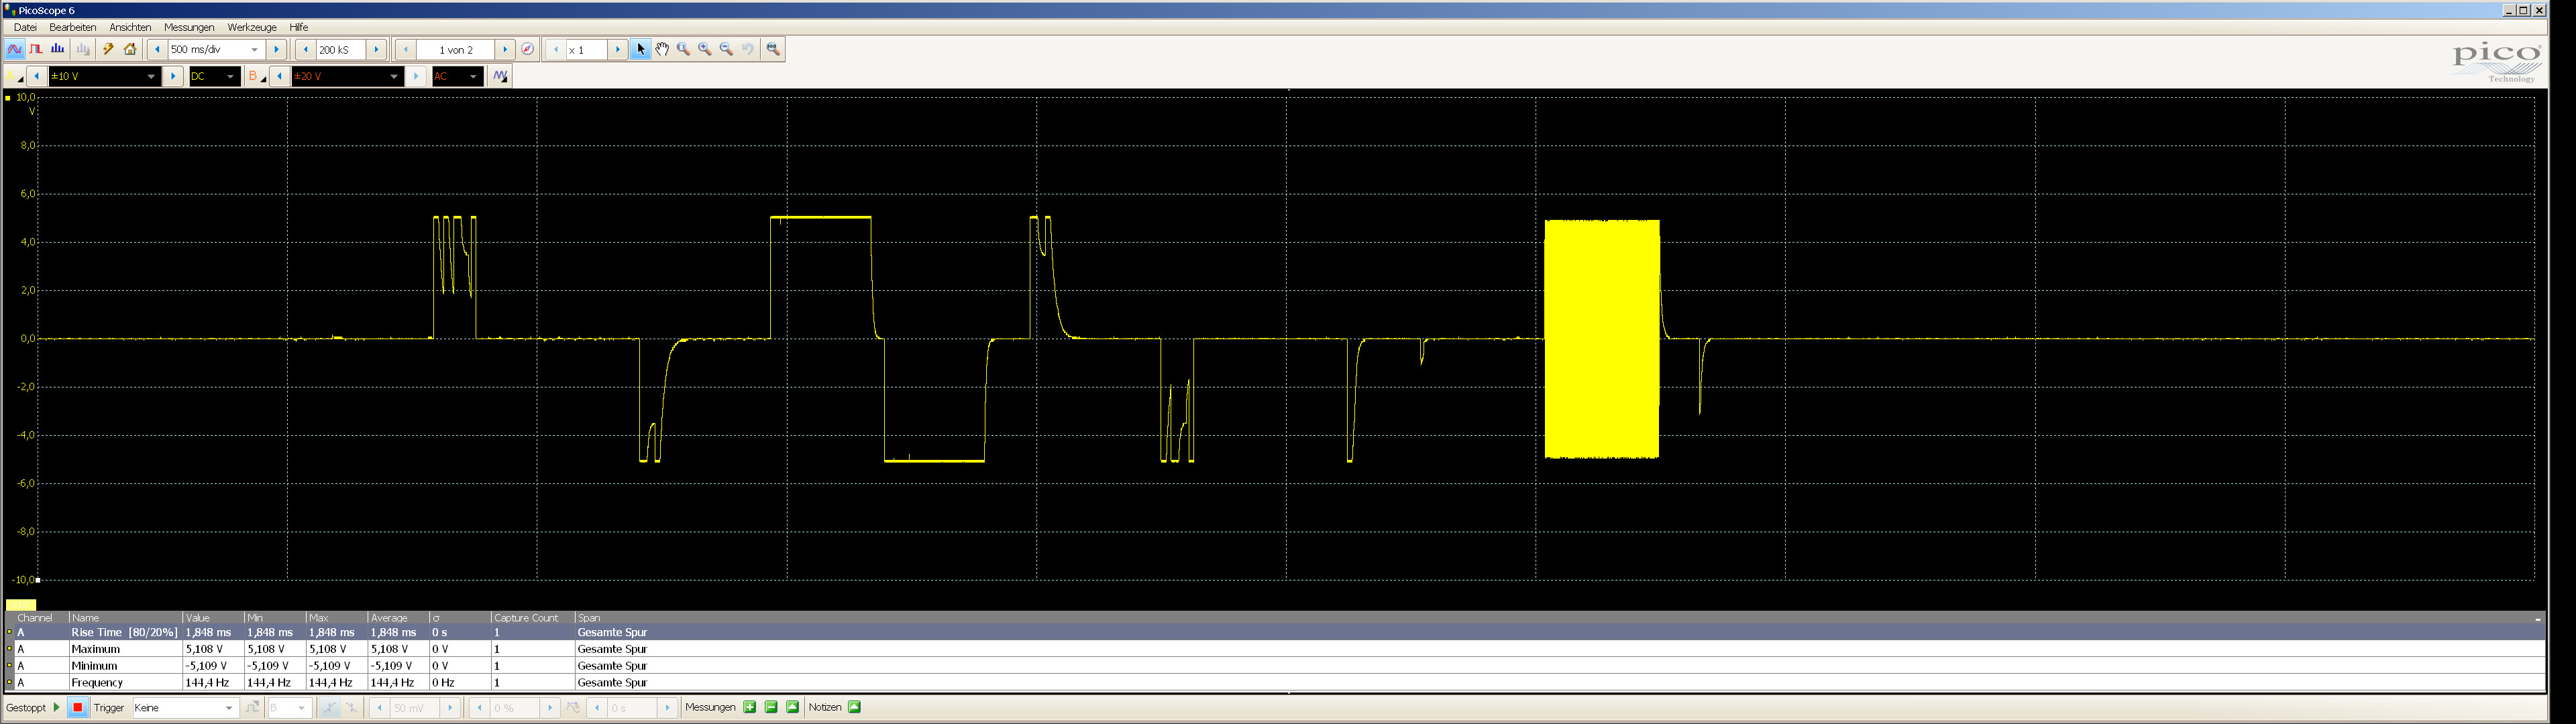
Task: Click the auto setup lightning icon
Action: point(108,49)
